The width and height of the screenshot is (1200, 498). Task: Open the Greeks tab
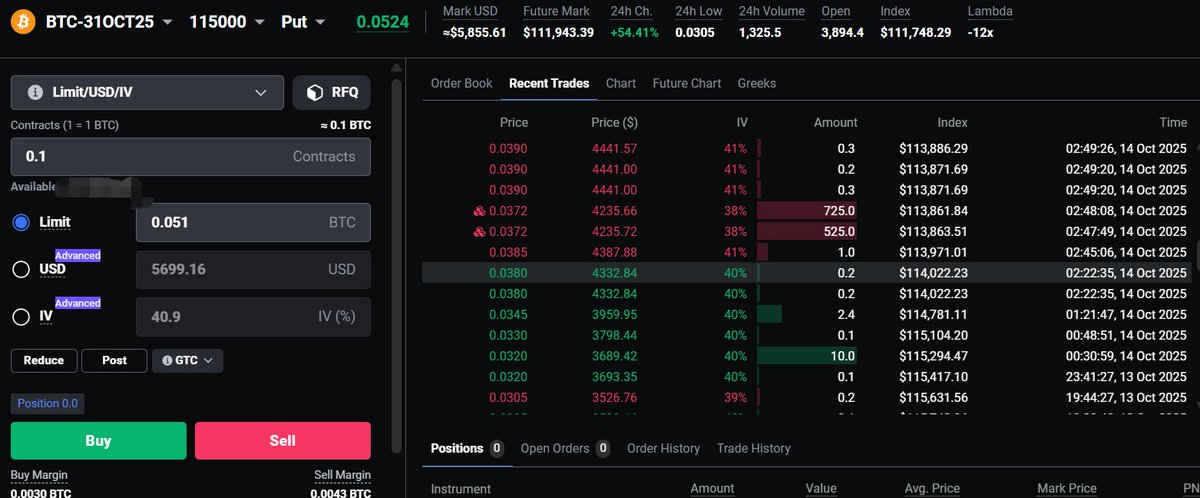coord(756,83)
